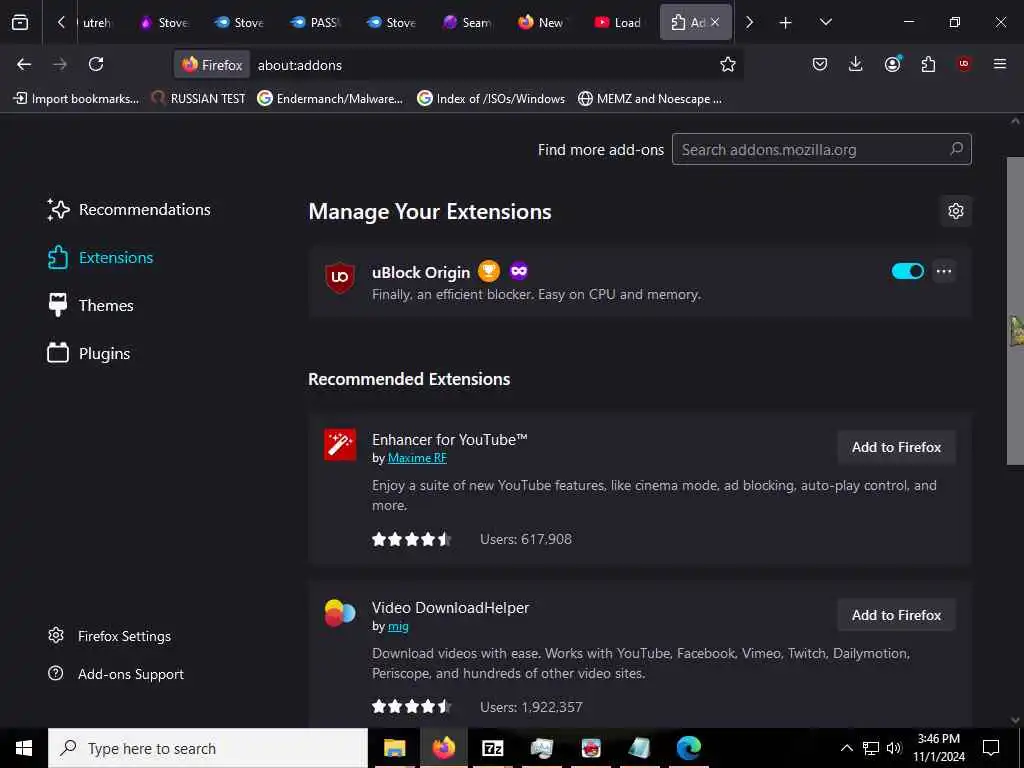The image size is (1024, 768).
Task: Open the hamburger application menu
Action: (1000, 64)
